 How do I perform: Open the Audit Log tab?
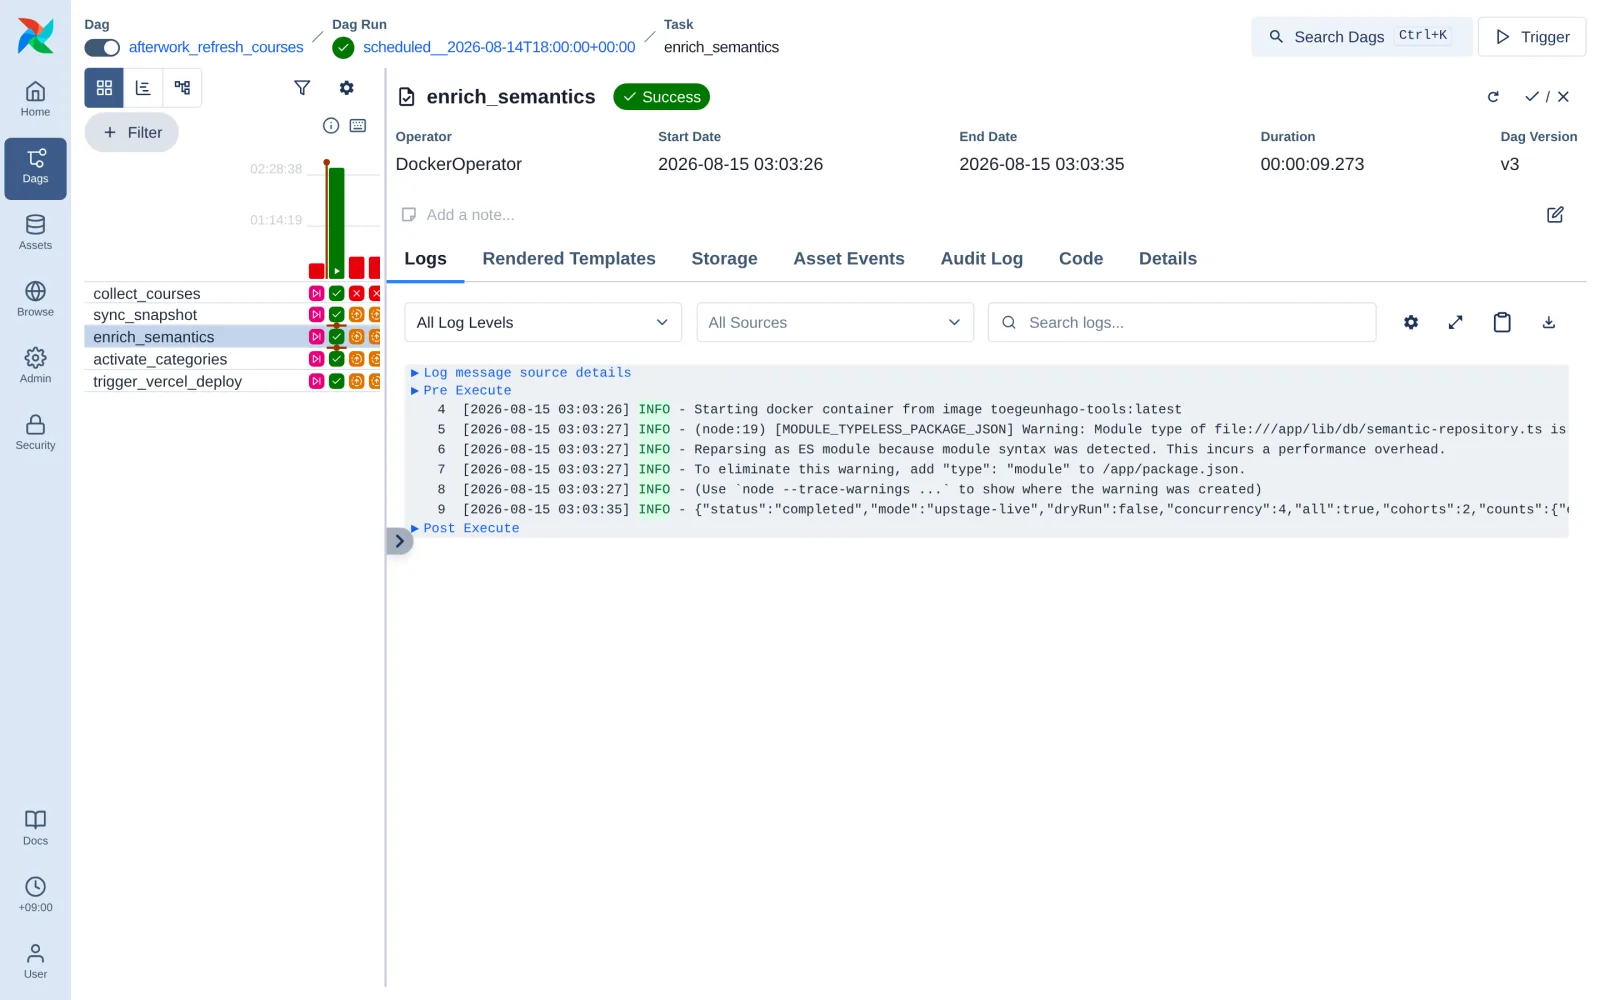tap(982, 259)
